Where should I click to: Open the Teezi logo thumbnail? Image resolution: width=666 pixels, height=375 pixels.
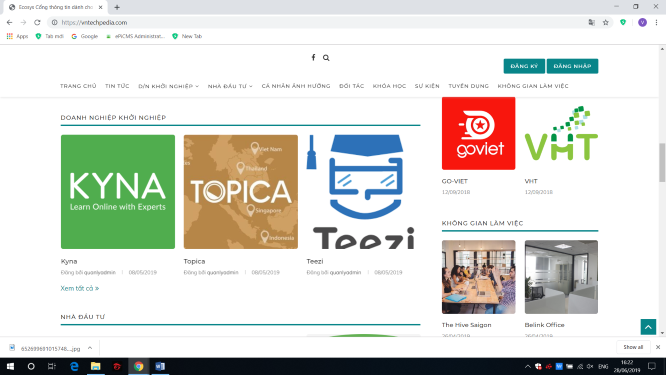point(363,192)
